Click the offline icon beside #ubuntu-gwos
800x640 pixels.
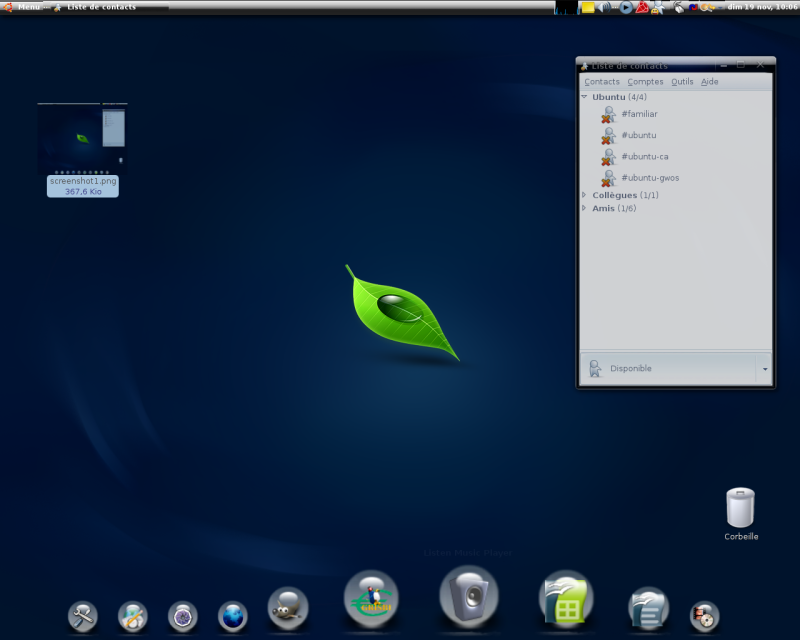[x=608, y=179]
